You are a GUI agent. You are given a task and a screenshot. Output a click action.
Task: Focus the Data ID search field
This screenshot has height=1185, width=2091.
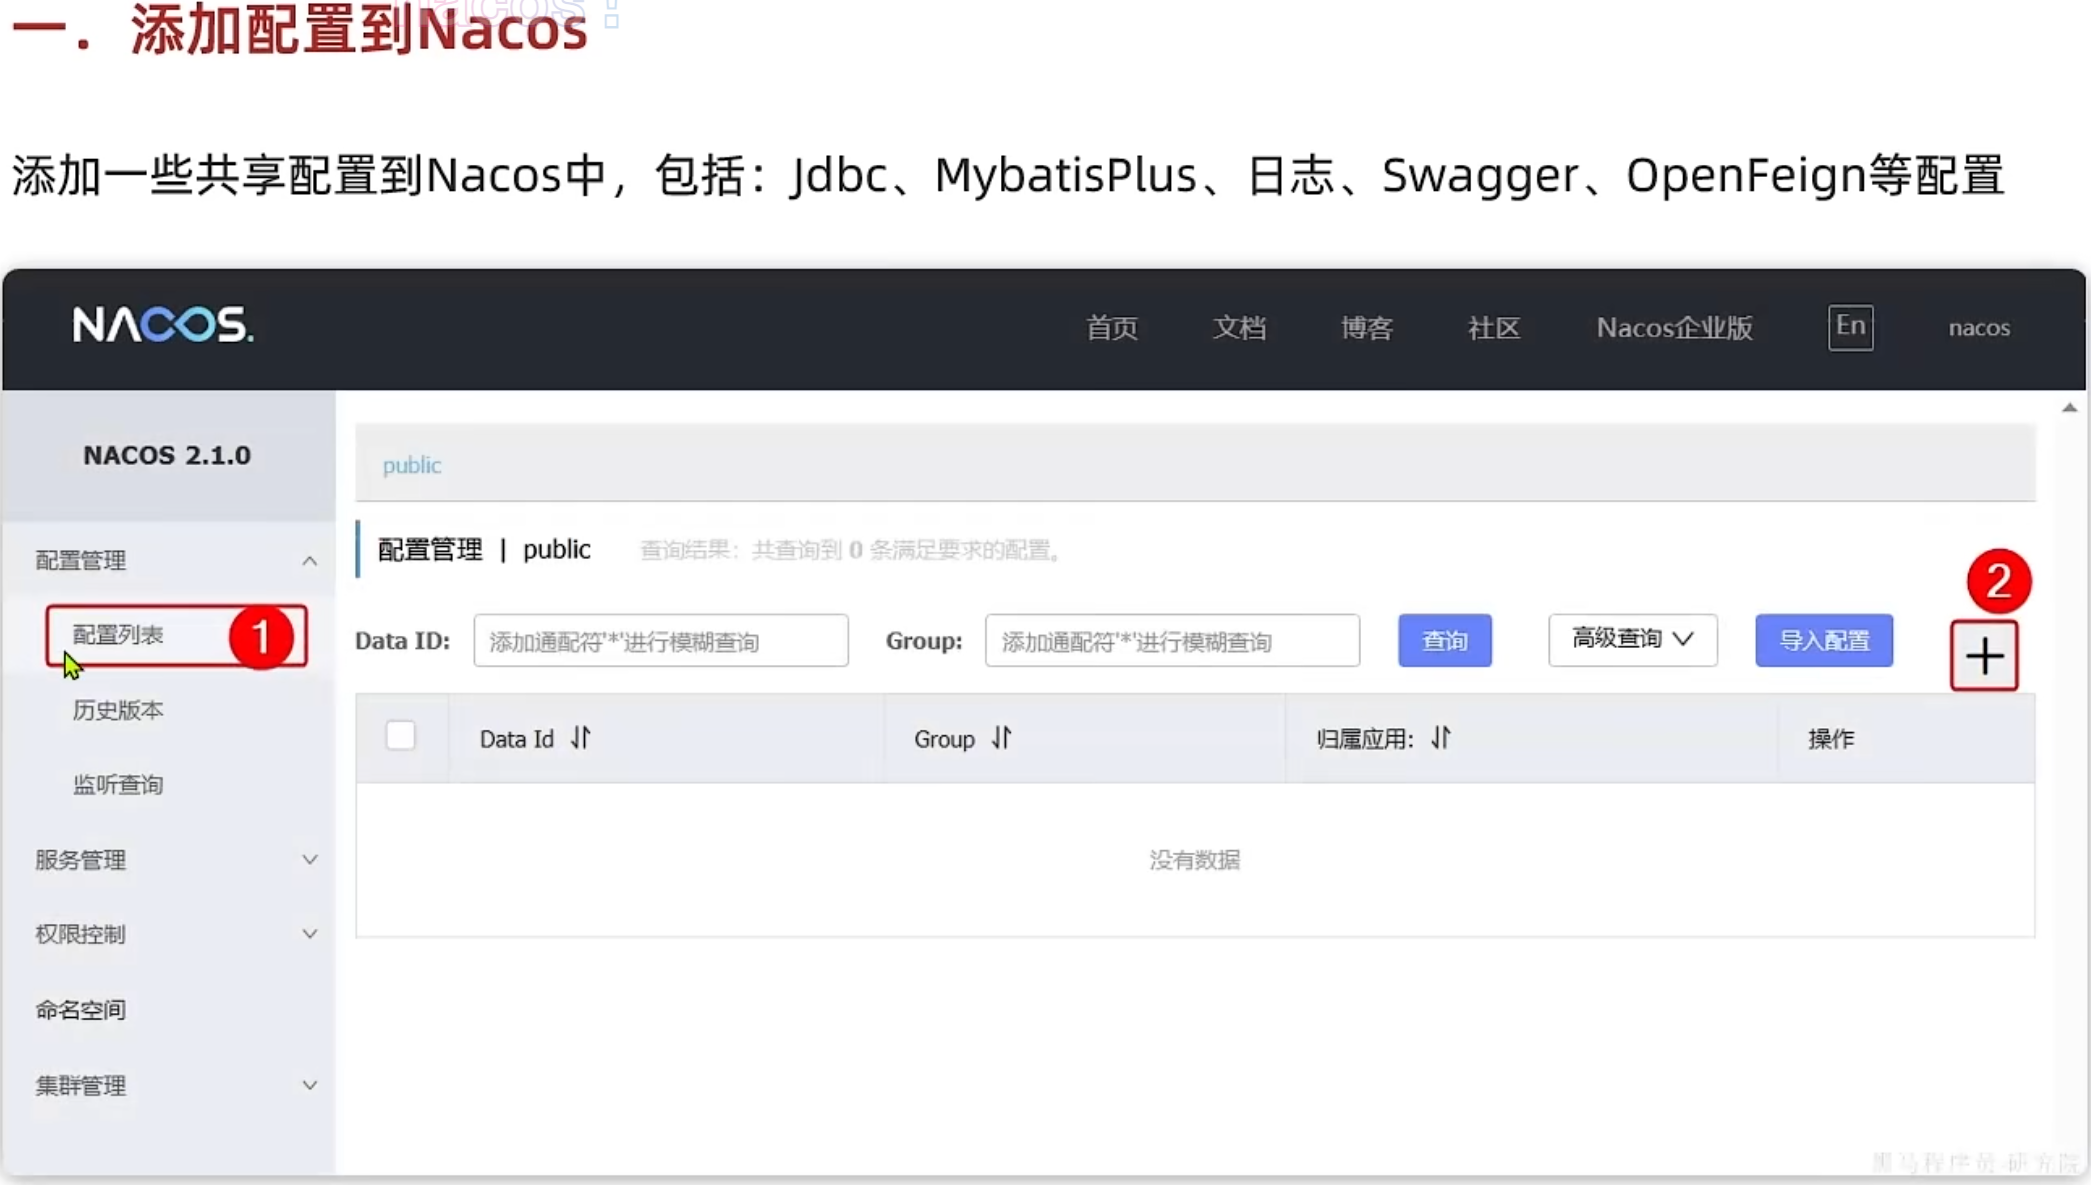[x=660, y=641]
